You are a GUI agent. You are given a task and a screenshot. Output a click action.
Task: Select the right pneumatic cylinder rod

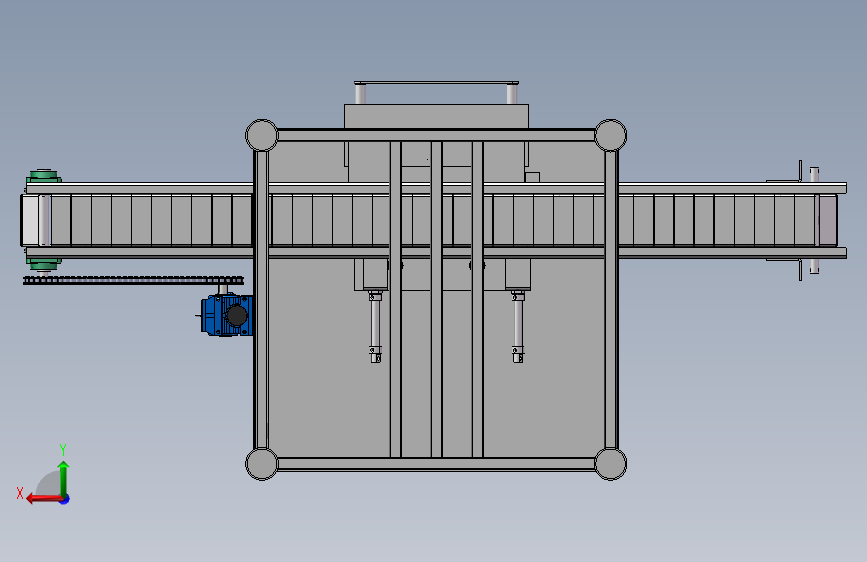[518, 326]
